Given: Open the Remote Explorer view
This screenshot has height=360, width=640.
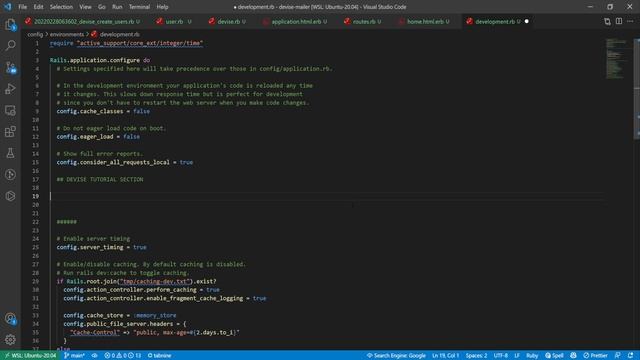Looking at the screenshot, I should pyautogui.click(x=10, y=110).
